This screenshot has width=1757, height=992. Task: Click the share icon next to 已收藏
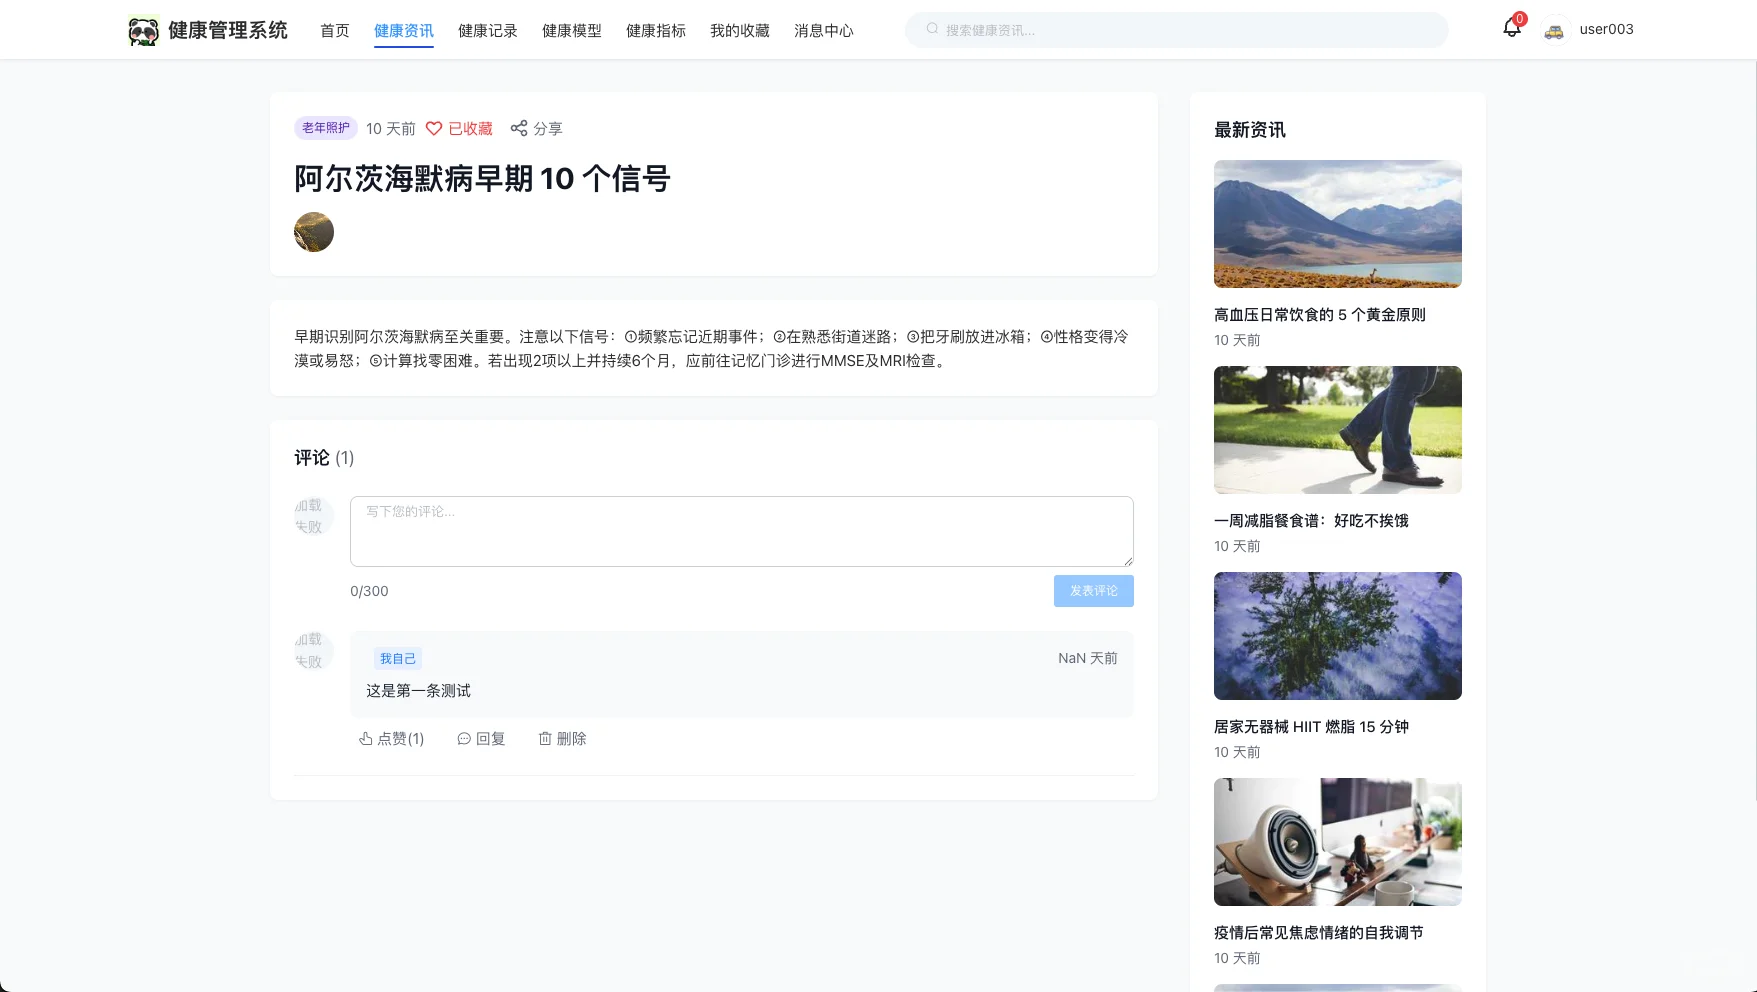tap(519, 128)
